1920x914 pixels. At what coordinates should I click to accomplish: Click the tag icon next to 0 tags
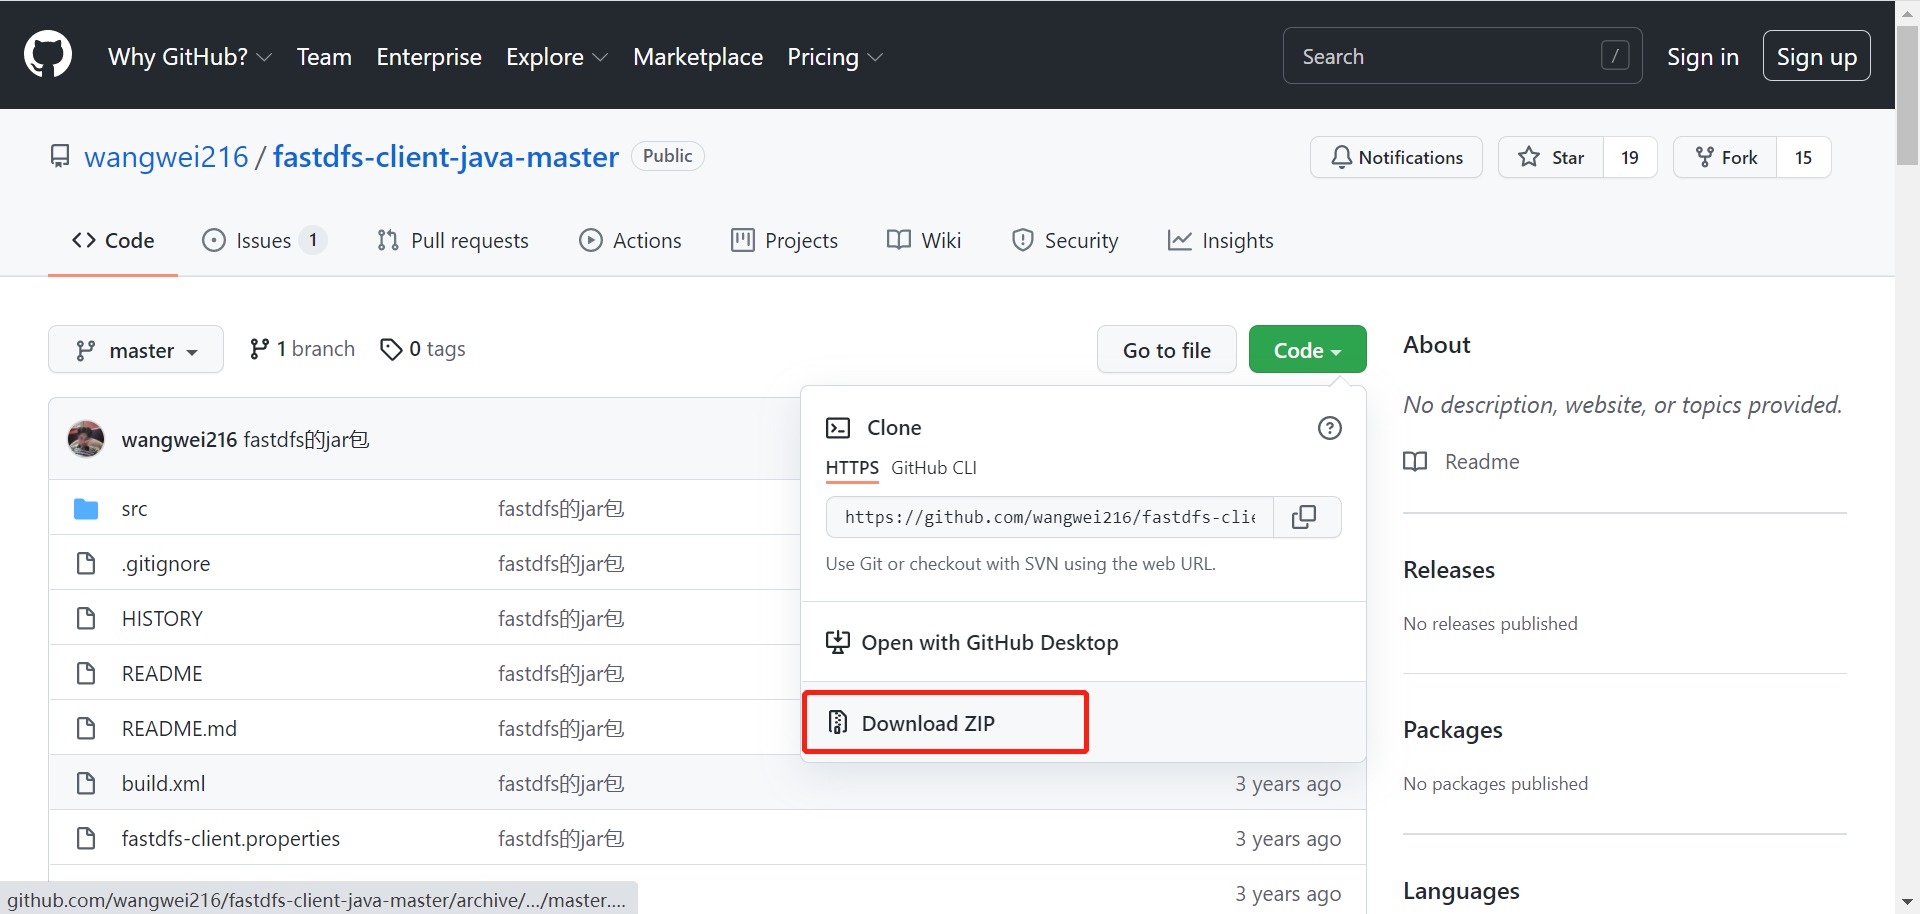[x=391, y=349]
